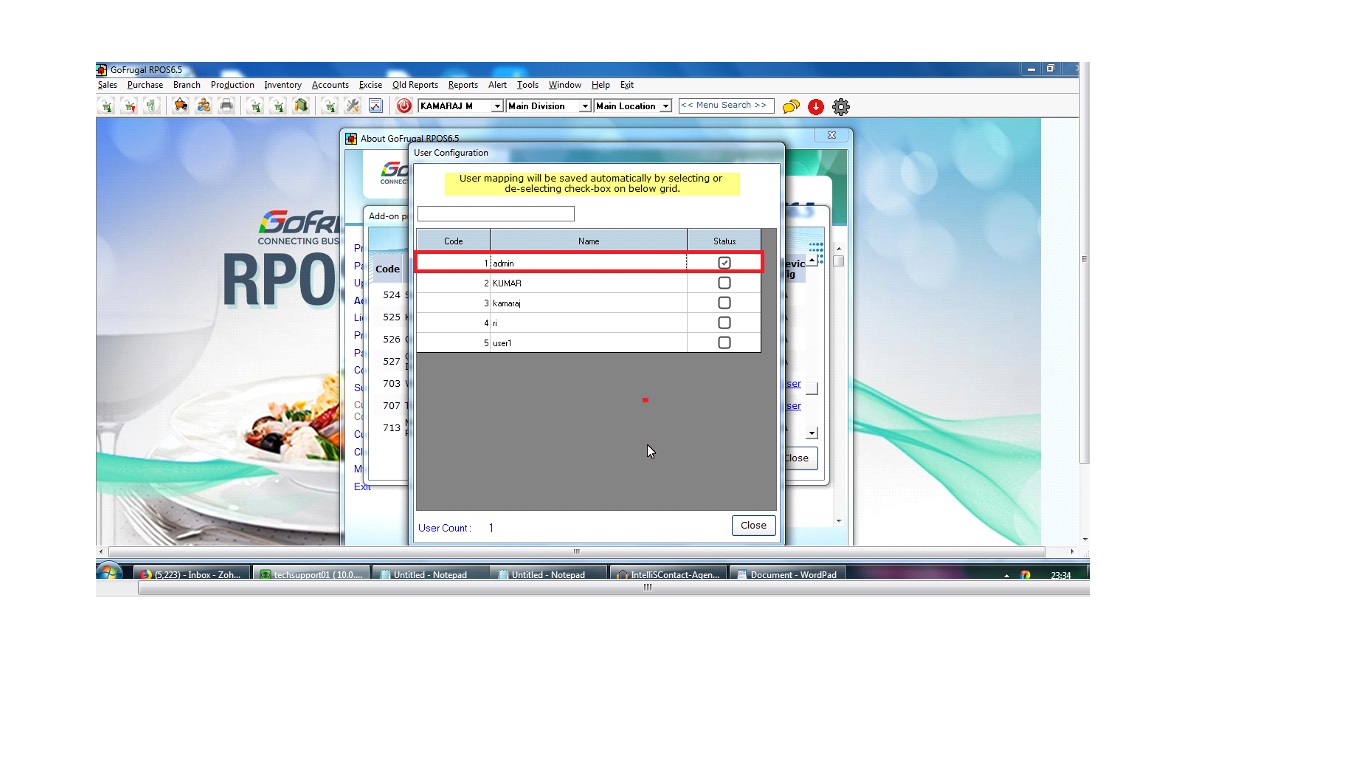Click code 703 in About window list
Image resolution: width=1360 pixels, height=768 pixels.
point(391,383)
